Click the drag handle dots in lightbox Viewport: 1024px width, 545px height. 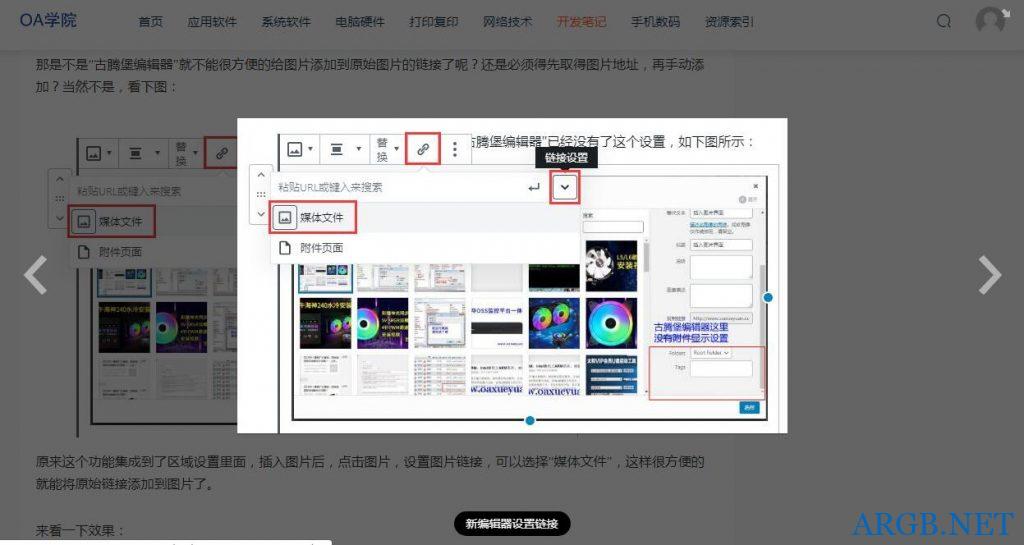261,194
